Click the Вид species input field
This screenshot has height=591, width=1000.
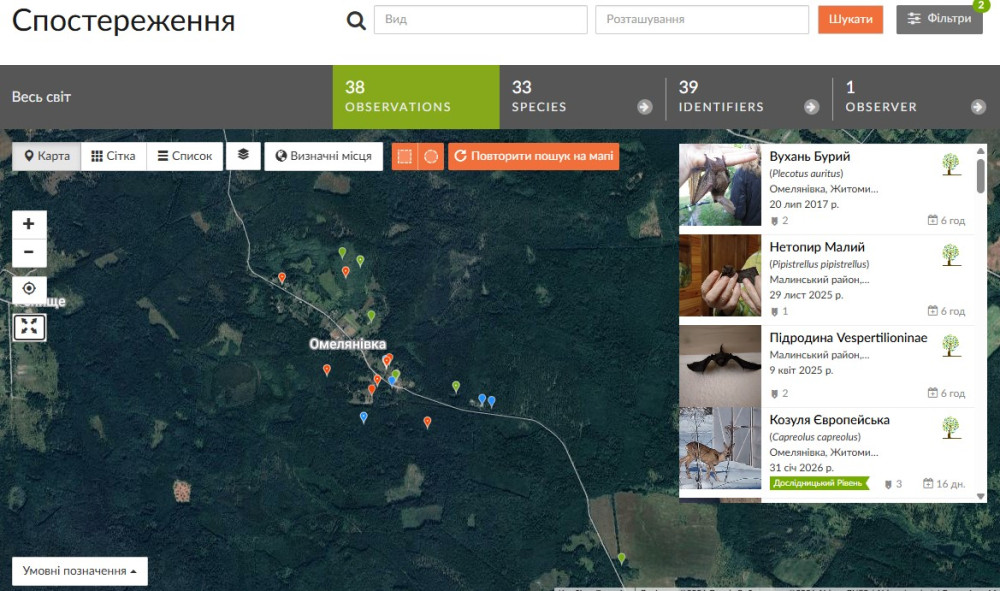click(480, 20)
